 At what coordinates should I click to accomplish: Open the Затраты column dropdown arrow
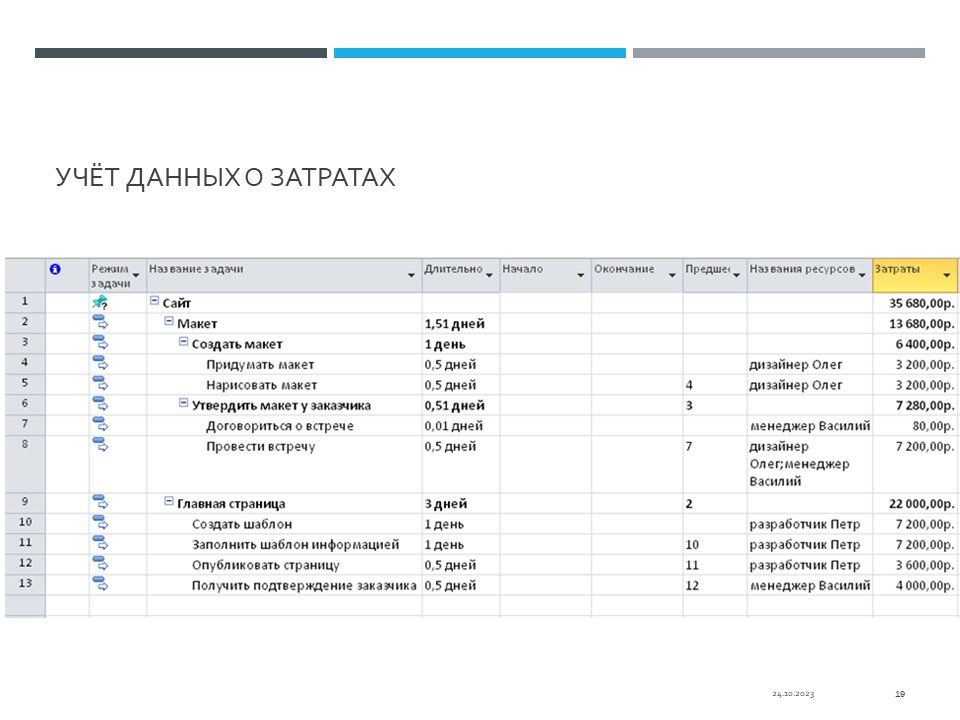[947, 276]
